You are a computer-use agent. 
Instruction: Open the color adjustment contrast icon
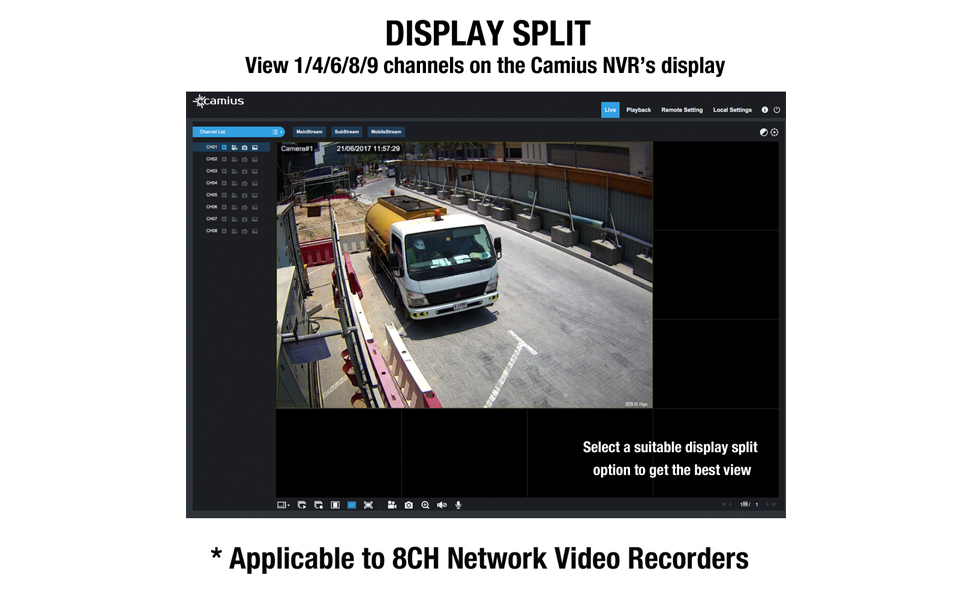(764, 132)
